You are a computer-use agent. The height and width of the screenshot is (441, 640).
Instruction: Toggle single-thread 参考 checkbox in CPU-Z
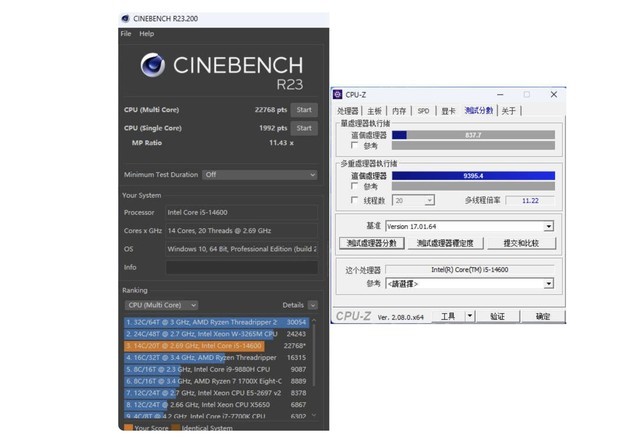coord(354,145)
